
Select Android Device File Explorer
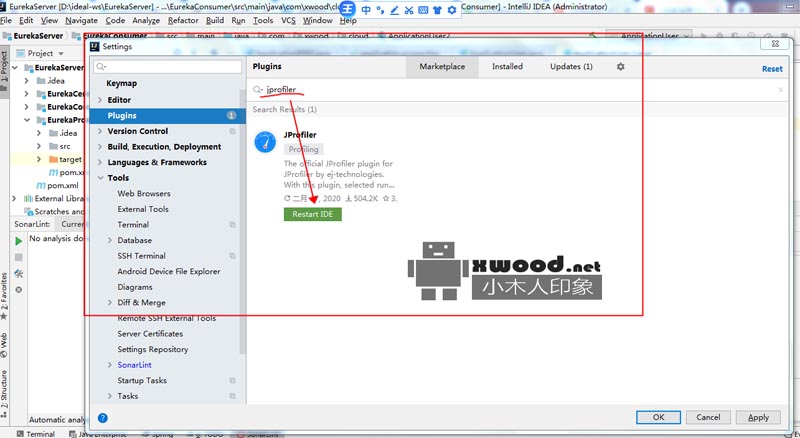pyautogui.click(x=169, y=272)
